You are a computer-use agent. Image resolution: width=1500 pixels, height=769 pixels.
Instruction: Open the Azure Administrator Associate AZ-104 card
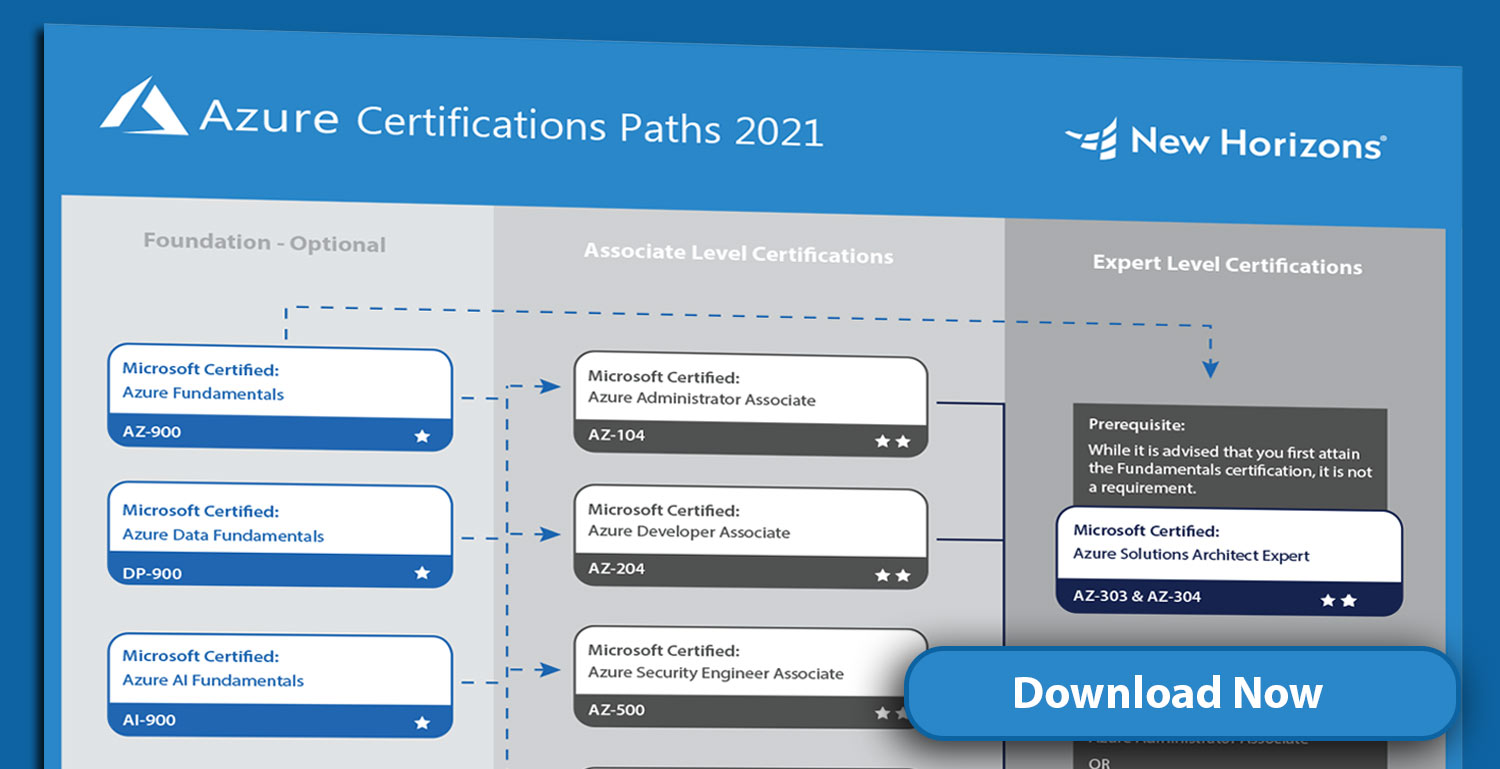pos(751,404)
